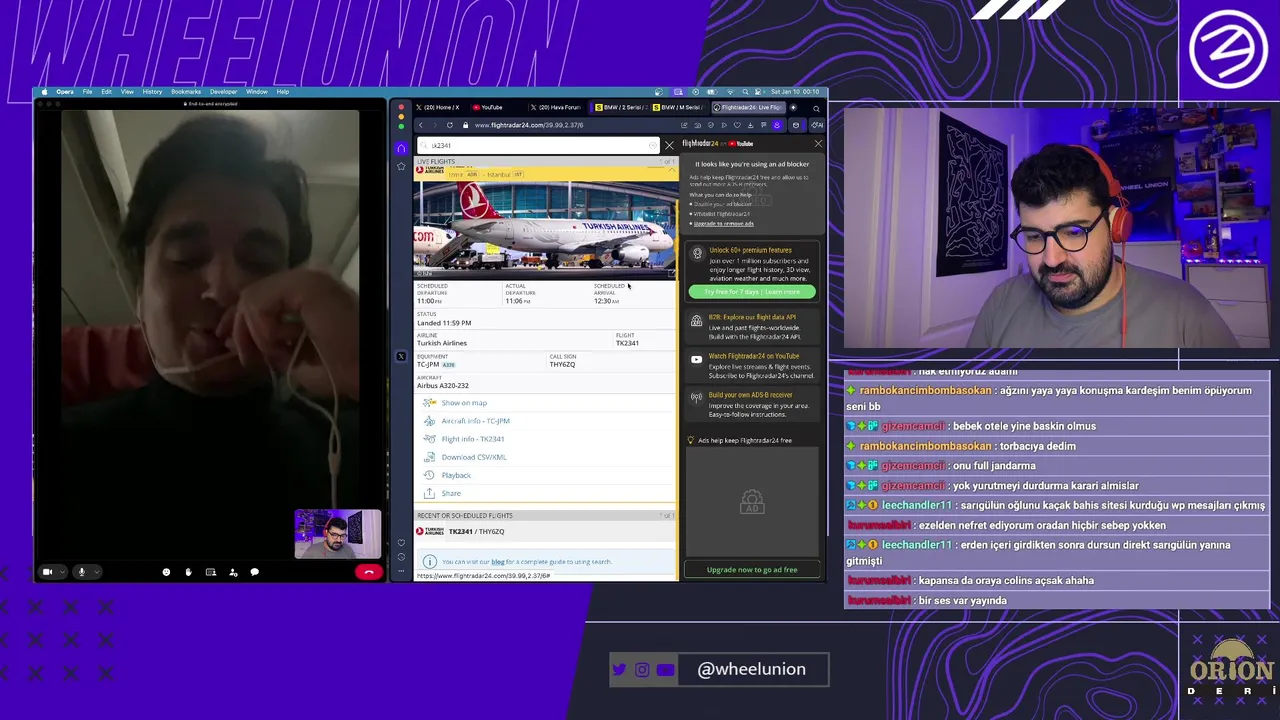Click Show on map link

click(464, 403)
